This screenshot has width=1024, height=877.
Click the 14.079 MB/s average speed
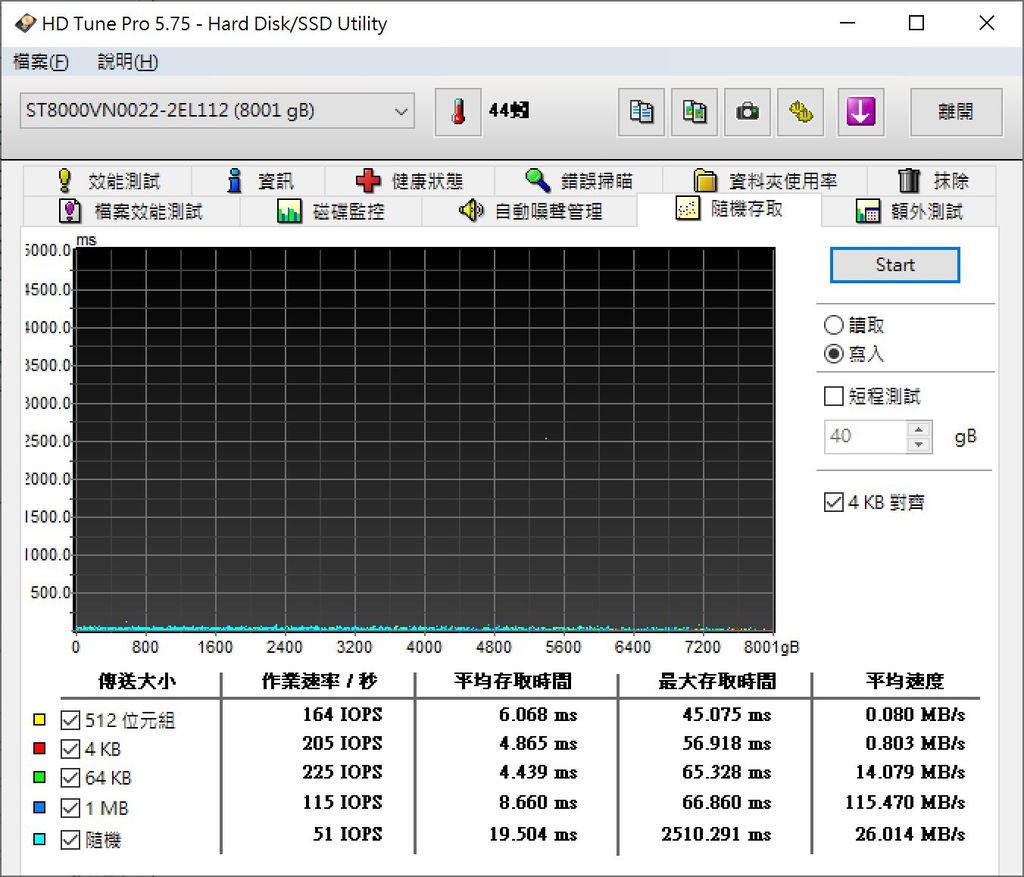[x=910, y=772]
